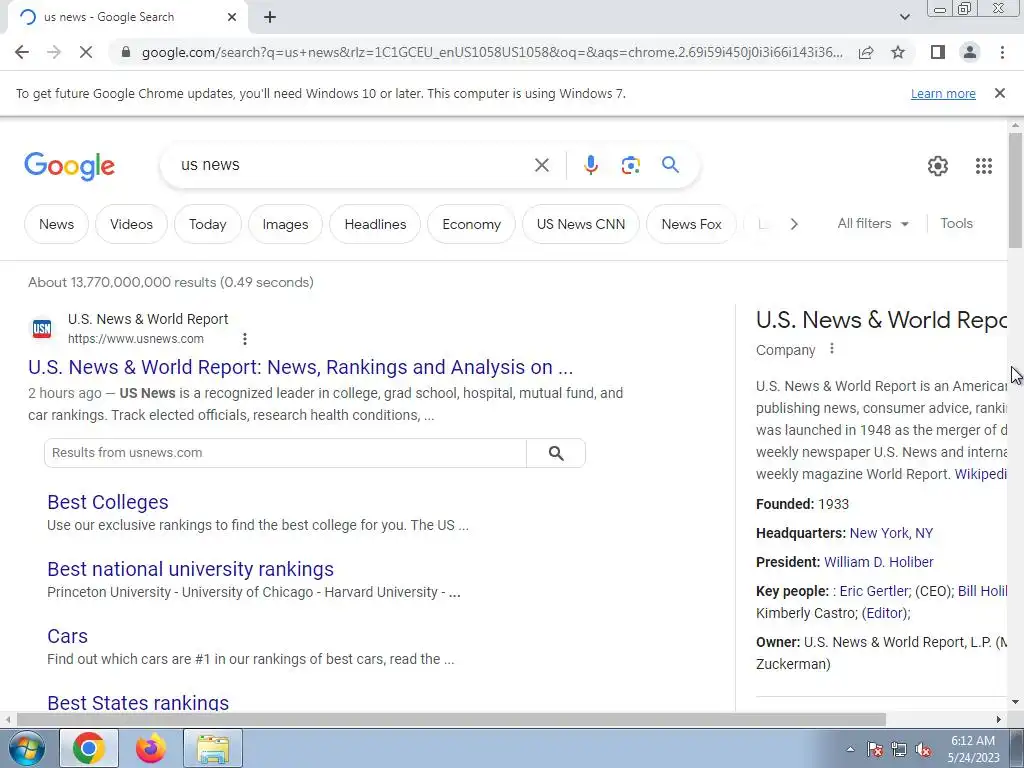This screenshot has height=768, width=1024.
Task: Go to Google home via logo
Action: tap(69, 166)
